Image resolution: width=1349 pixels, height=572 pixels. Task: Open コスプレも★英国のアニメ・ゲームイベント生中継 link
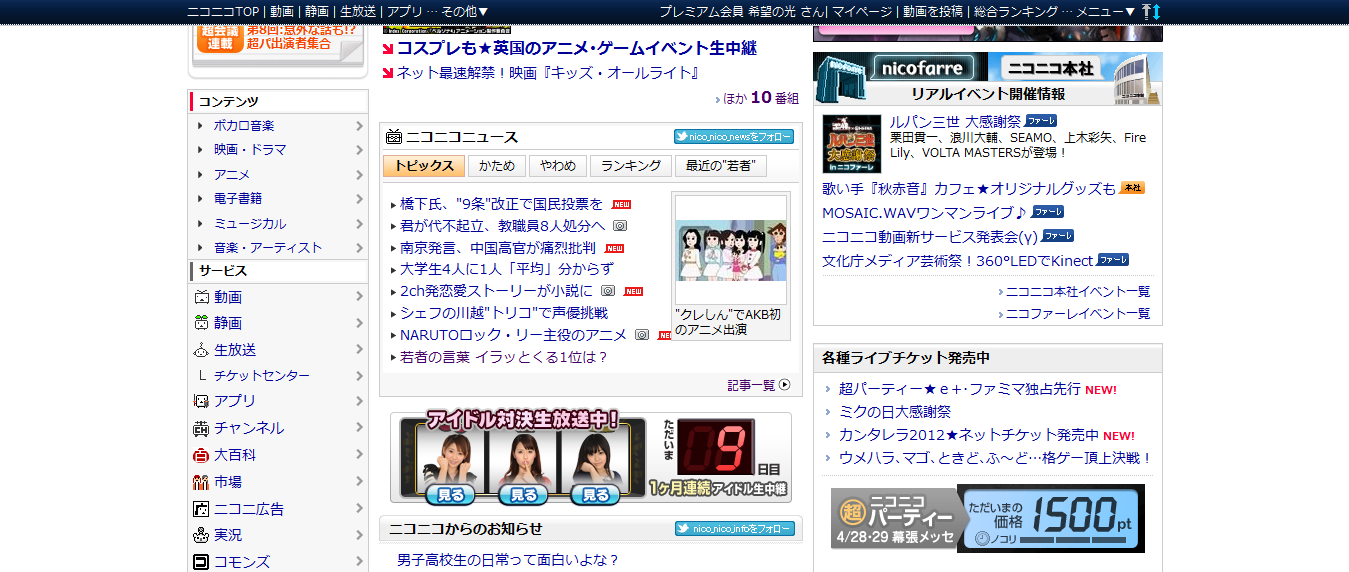[x=576, y=48]
